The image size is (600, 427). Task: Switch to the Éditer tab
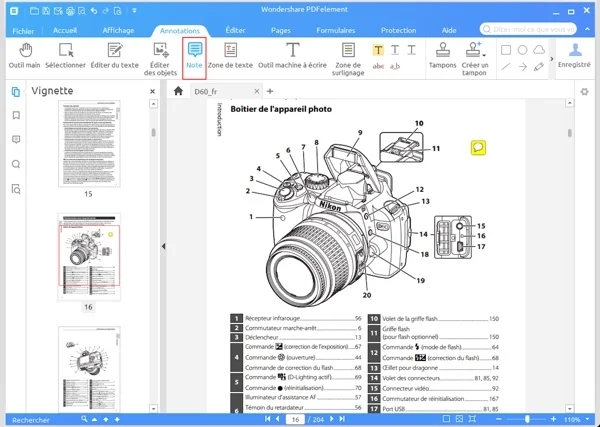pos(235,30)
